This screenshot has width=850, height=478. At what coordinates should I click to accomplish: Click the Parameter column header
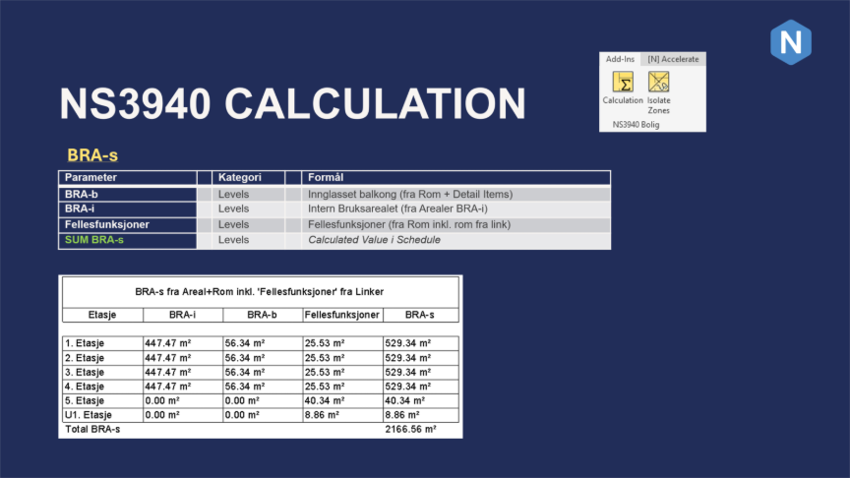(x=128, y=177)
